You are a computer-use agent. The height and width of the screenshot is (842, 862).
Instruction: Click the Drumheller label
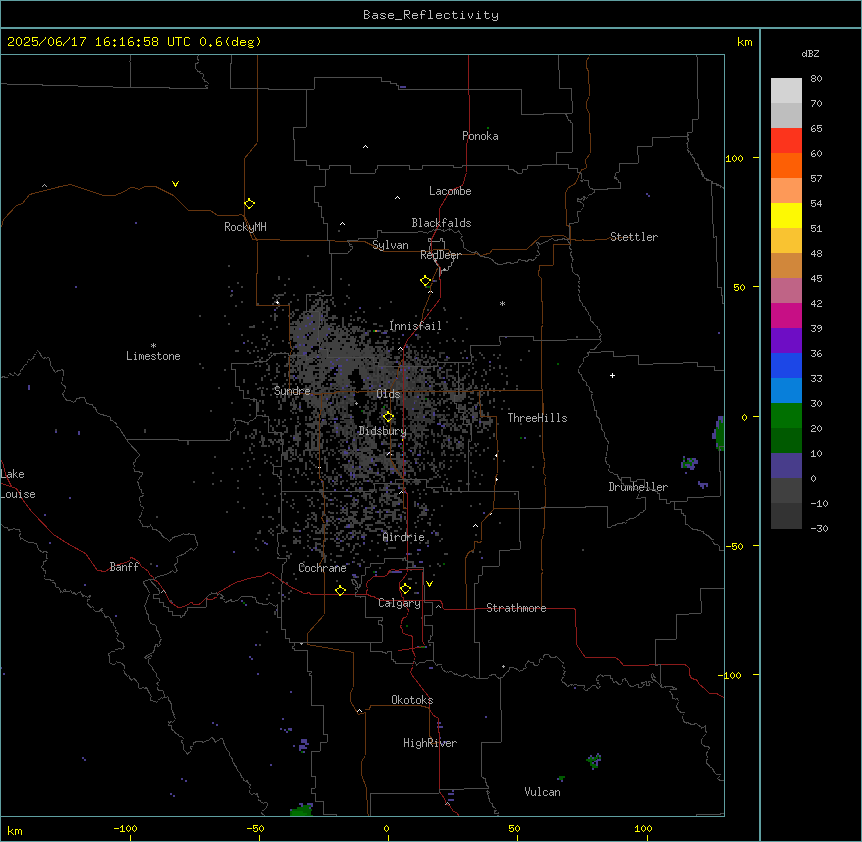[638, 487]
